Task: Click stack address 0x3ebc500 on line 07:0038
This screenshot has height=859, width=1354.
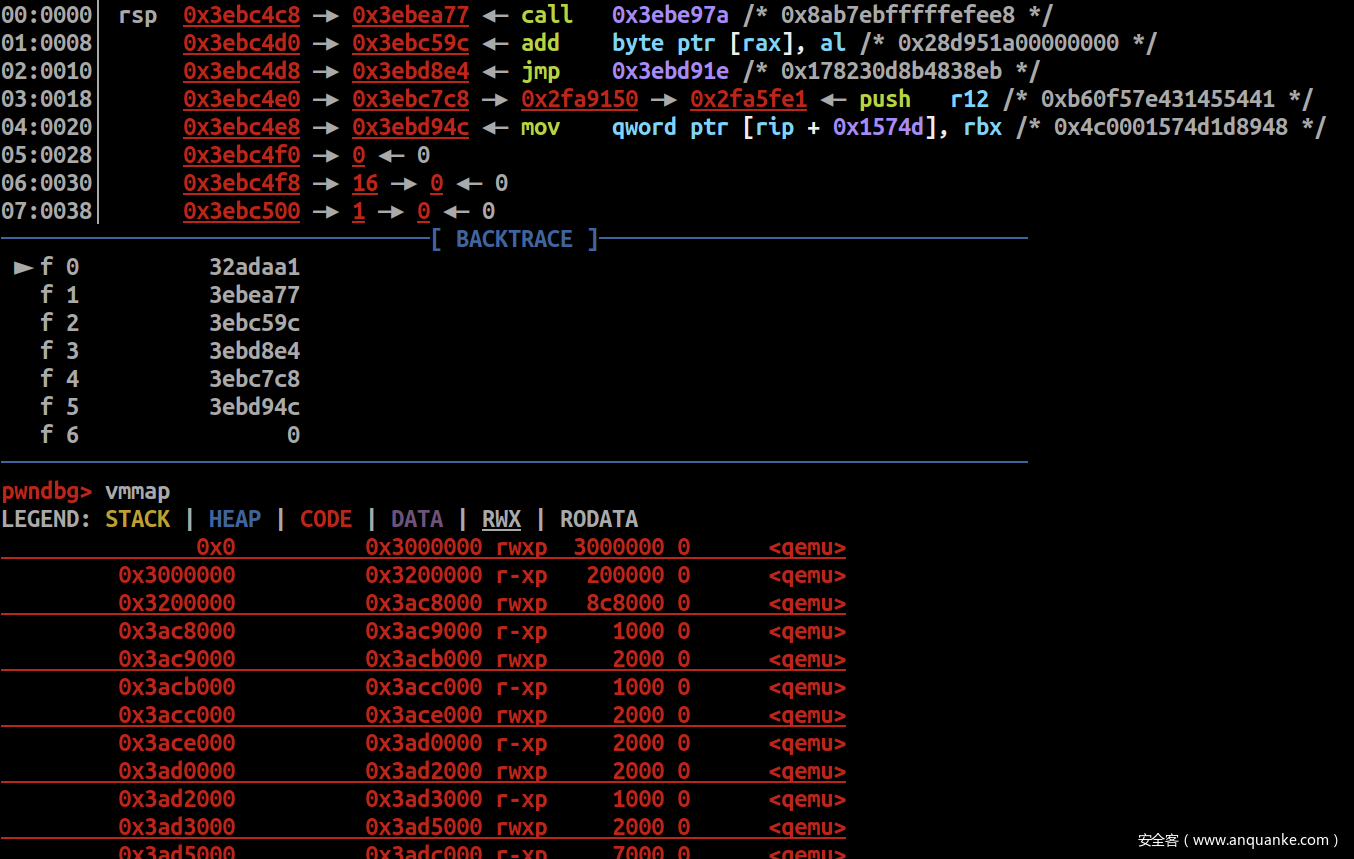Action: [x=241, y=211]
